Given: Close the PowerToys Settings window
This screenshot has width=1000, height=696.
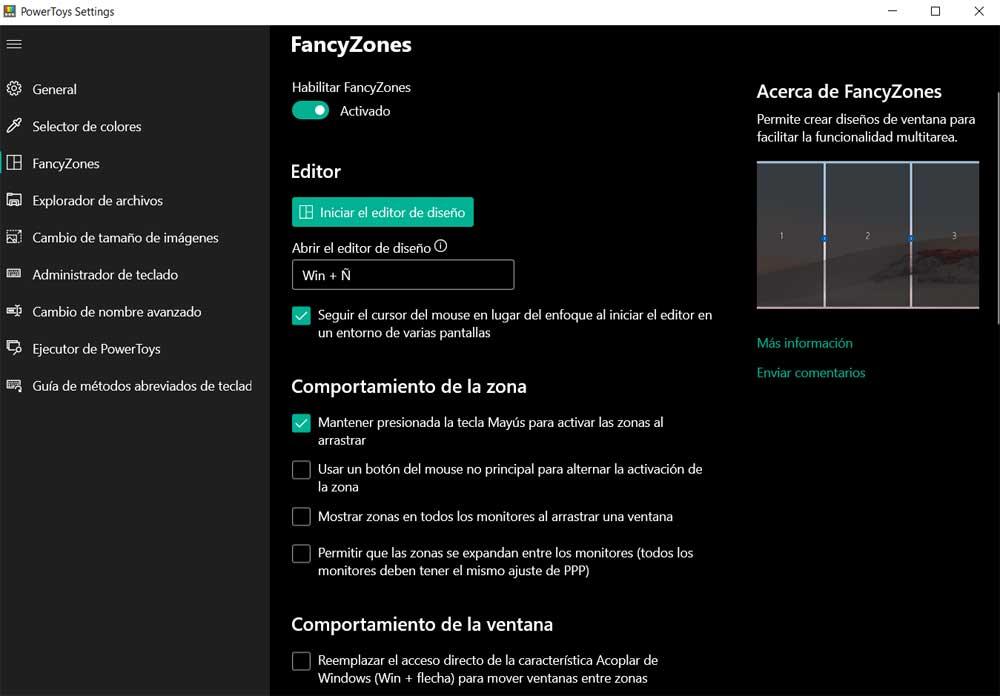Looking at the screenshot, I should tap(978, 11).
